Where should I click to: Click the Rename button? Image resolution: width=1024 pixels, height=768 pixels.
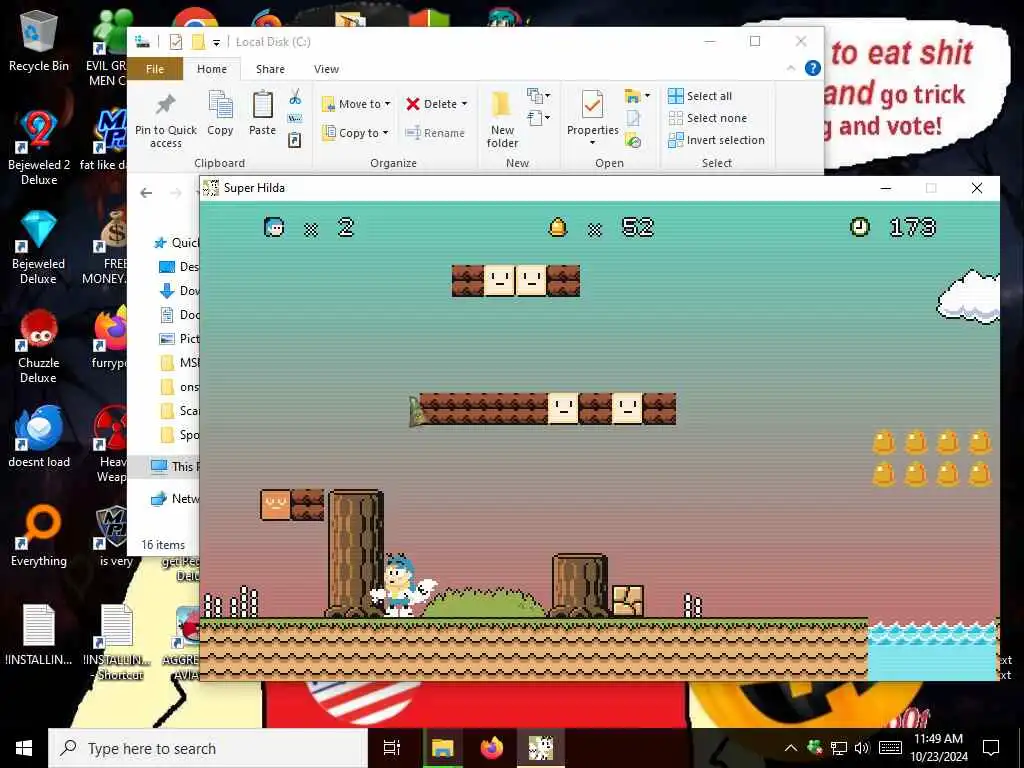[435, 133]
